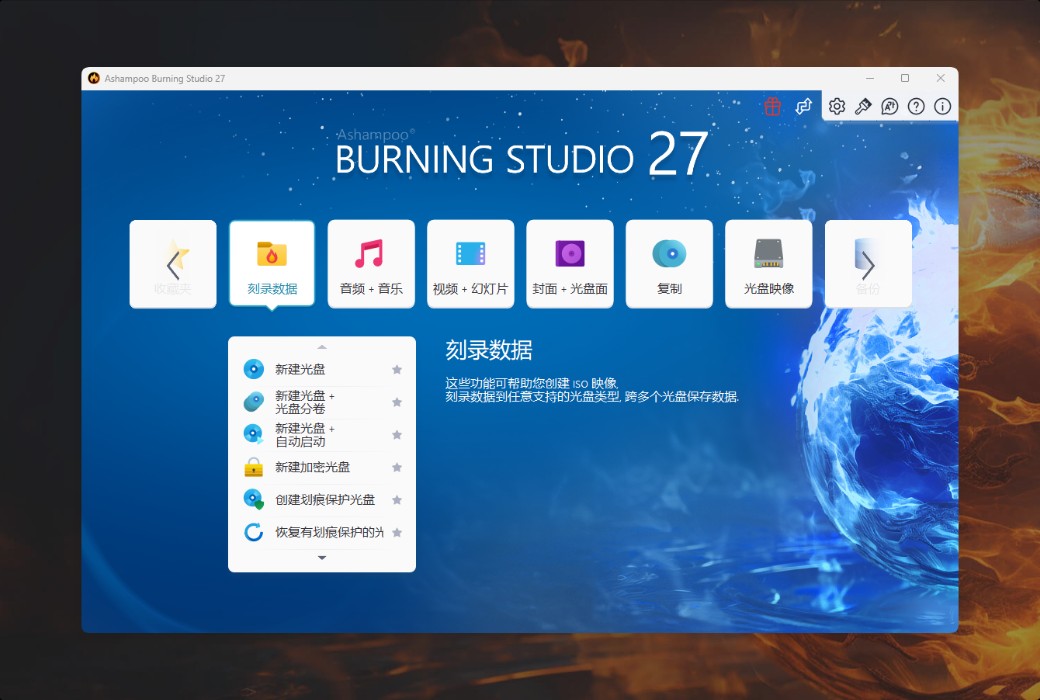This screenshot has height=700, width=1040.
Task: Click the padlock icon for 新建加密光盘
Action: (x=253, y=467)
